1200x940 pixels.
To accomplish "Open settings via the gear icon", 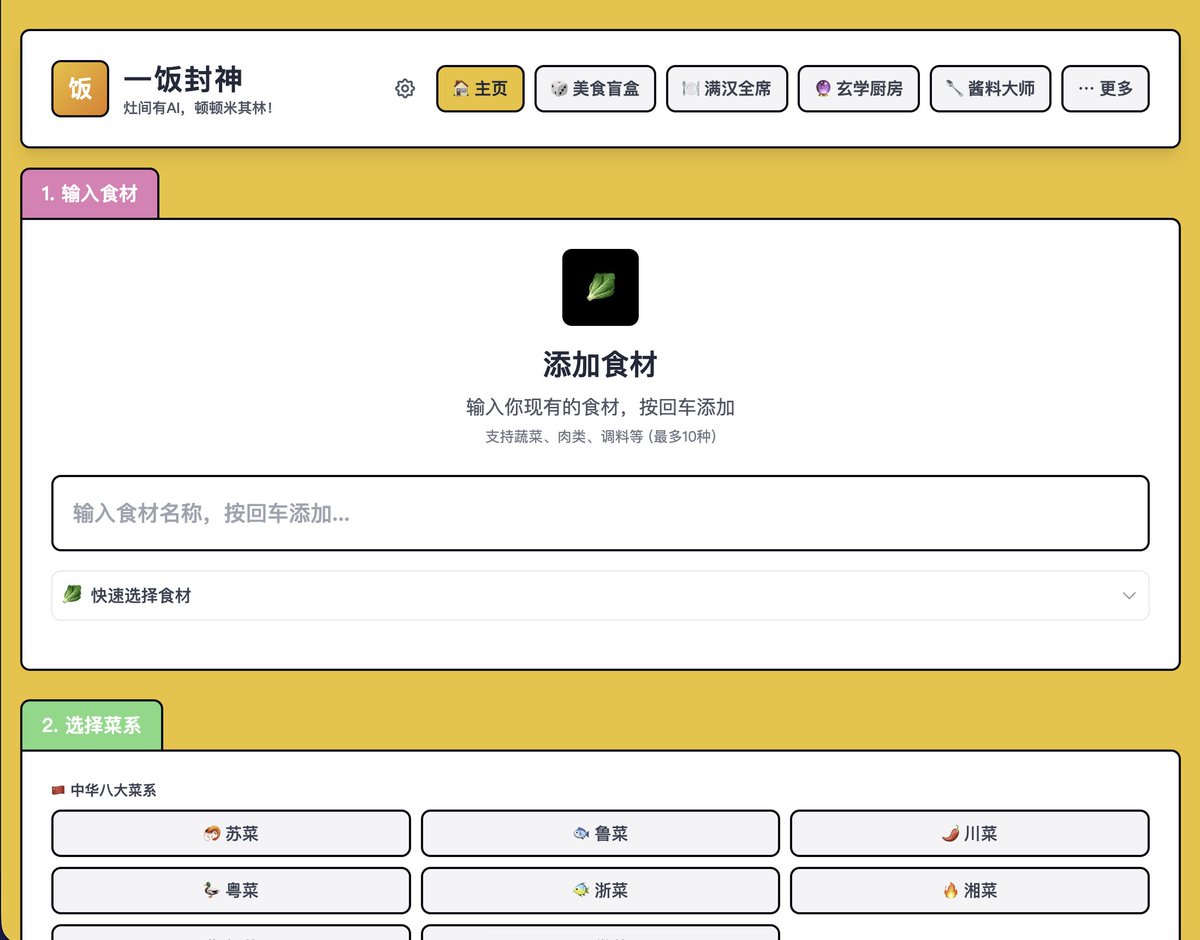I will pos(405,89).
